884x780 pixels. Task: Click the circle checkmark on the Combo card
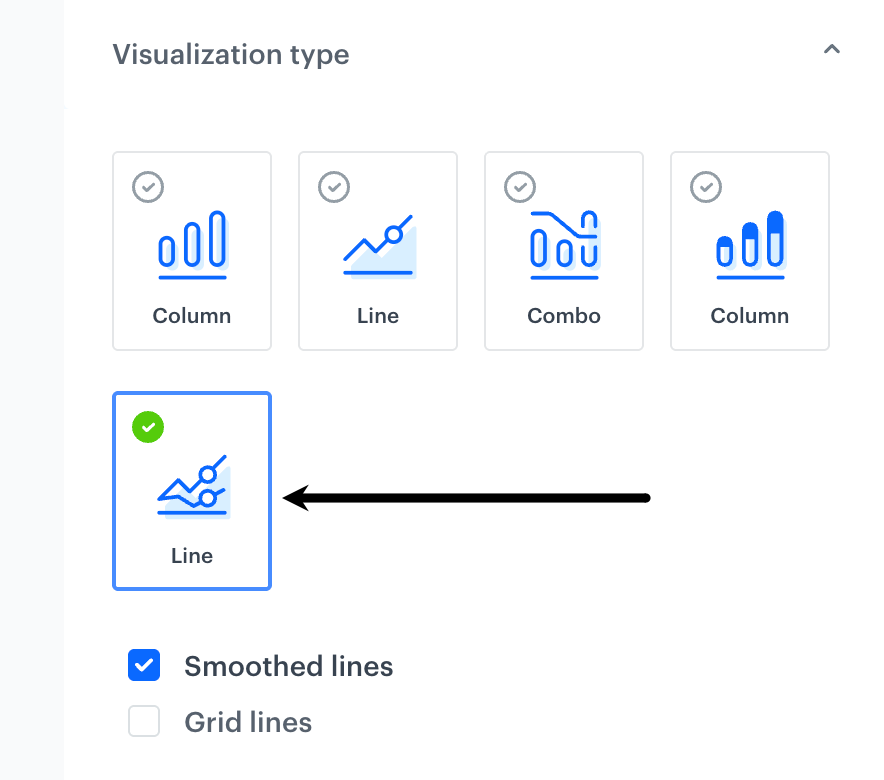(519, 187)
